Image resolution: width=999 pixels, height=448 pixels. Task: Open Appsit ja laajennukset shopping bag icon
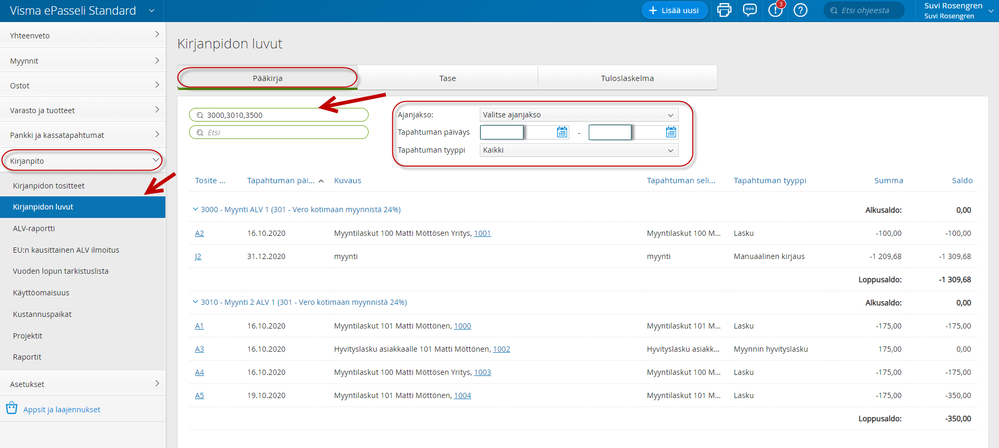point(11,408)
